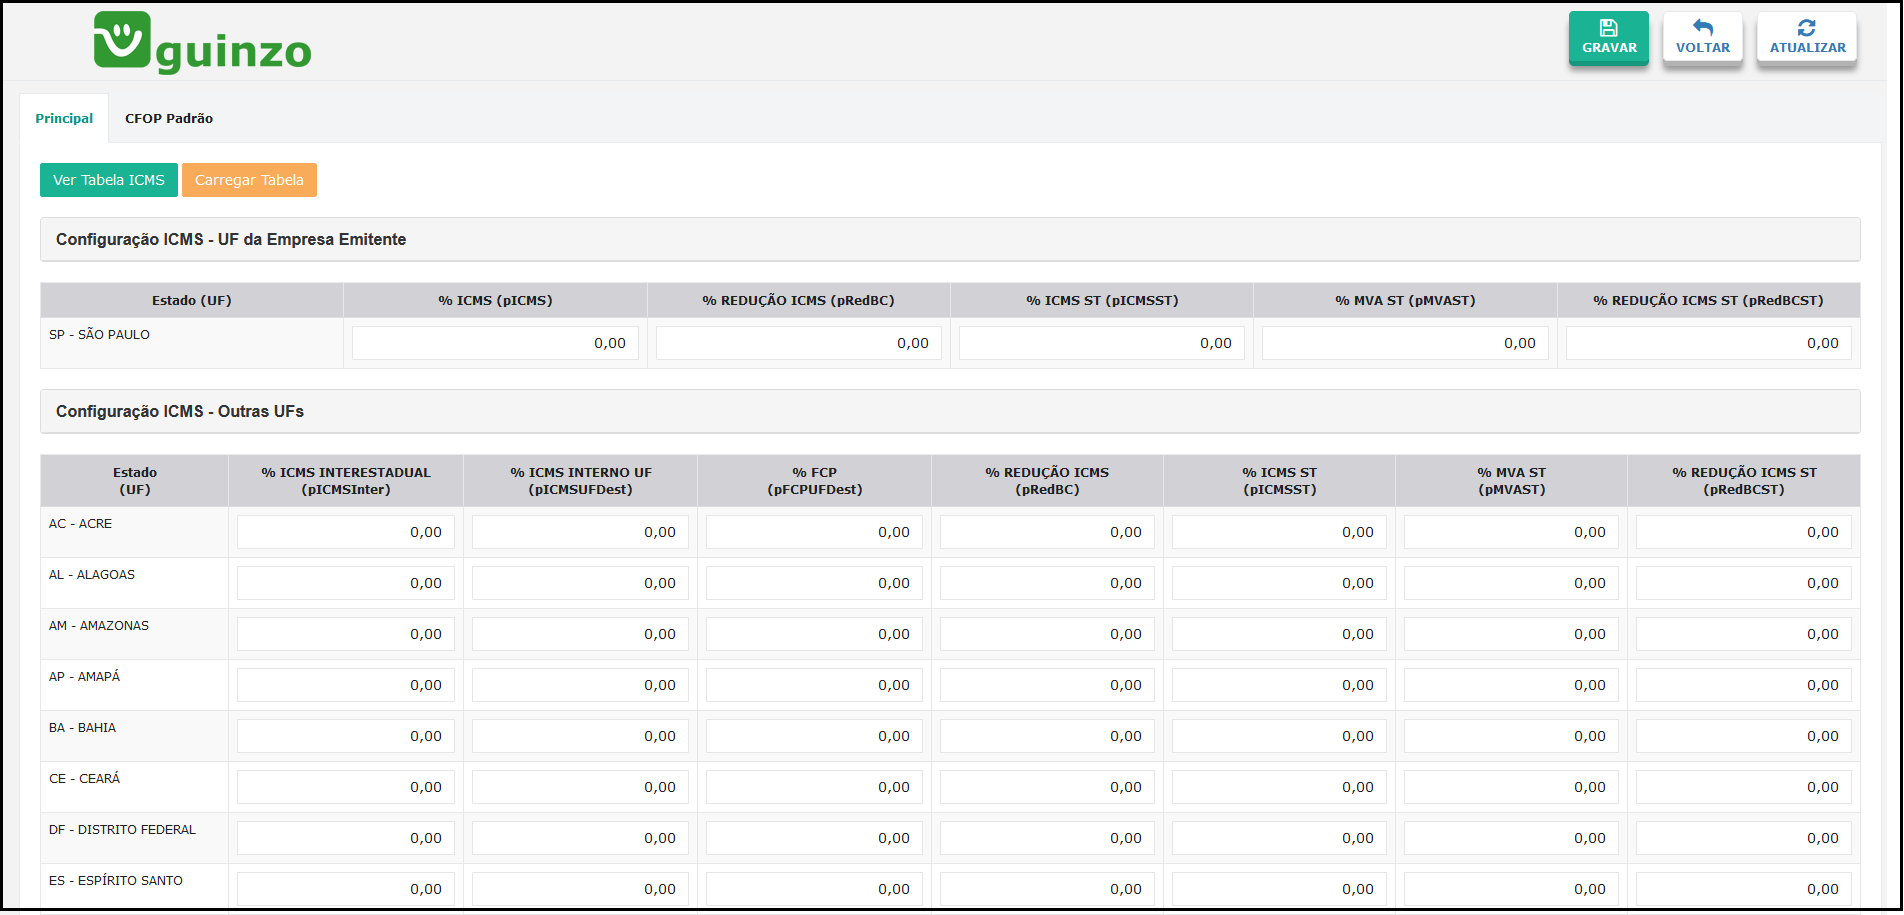Click Amazonas % ICMS ST field
Screen dimensions: 1904x915
tap(1279, 634)
